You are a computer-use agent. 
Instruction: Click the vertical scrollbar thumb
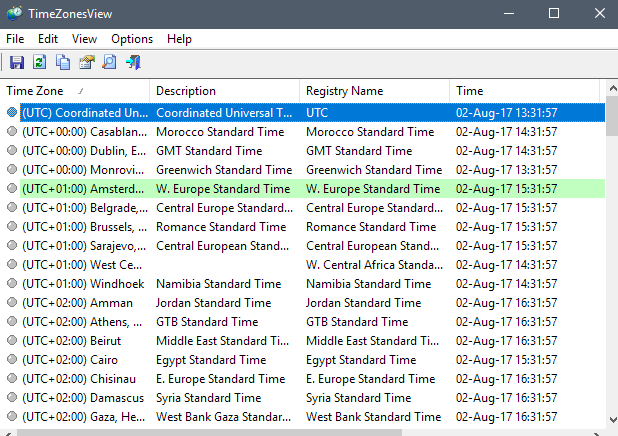tap(612, 116)
